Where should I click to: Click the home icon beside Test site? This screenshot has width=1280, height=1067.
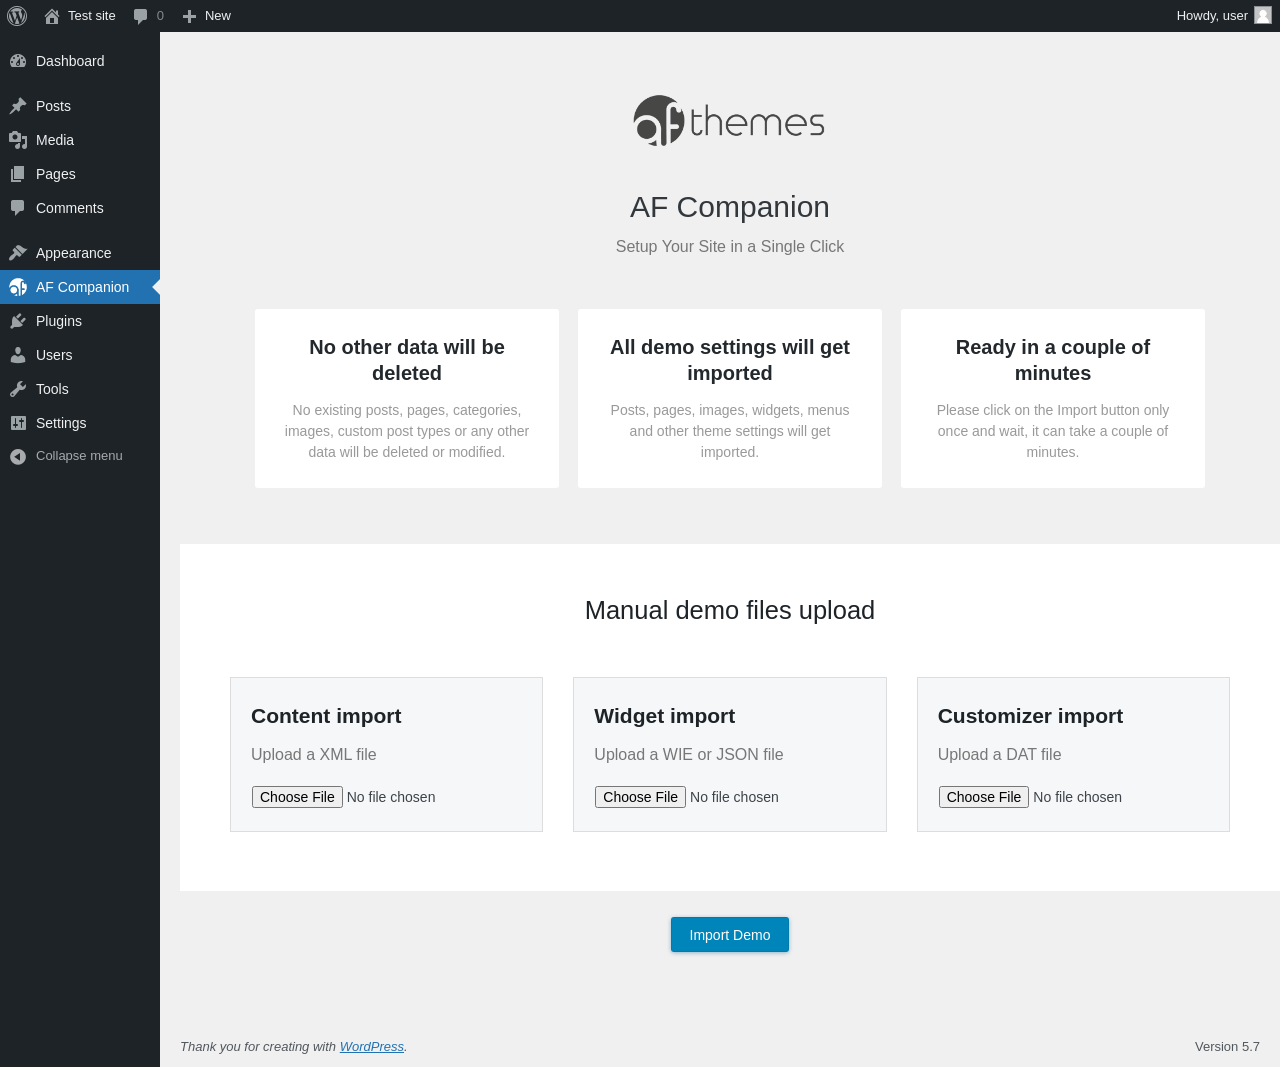tap(52, 16)
